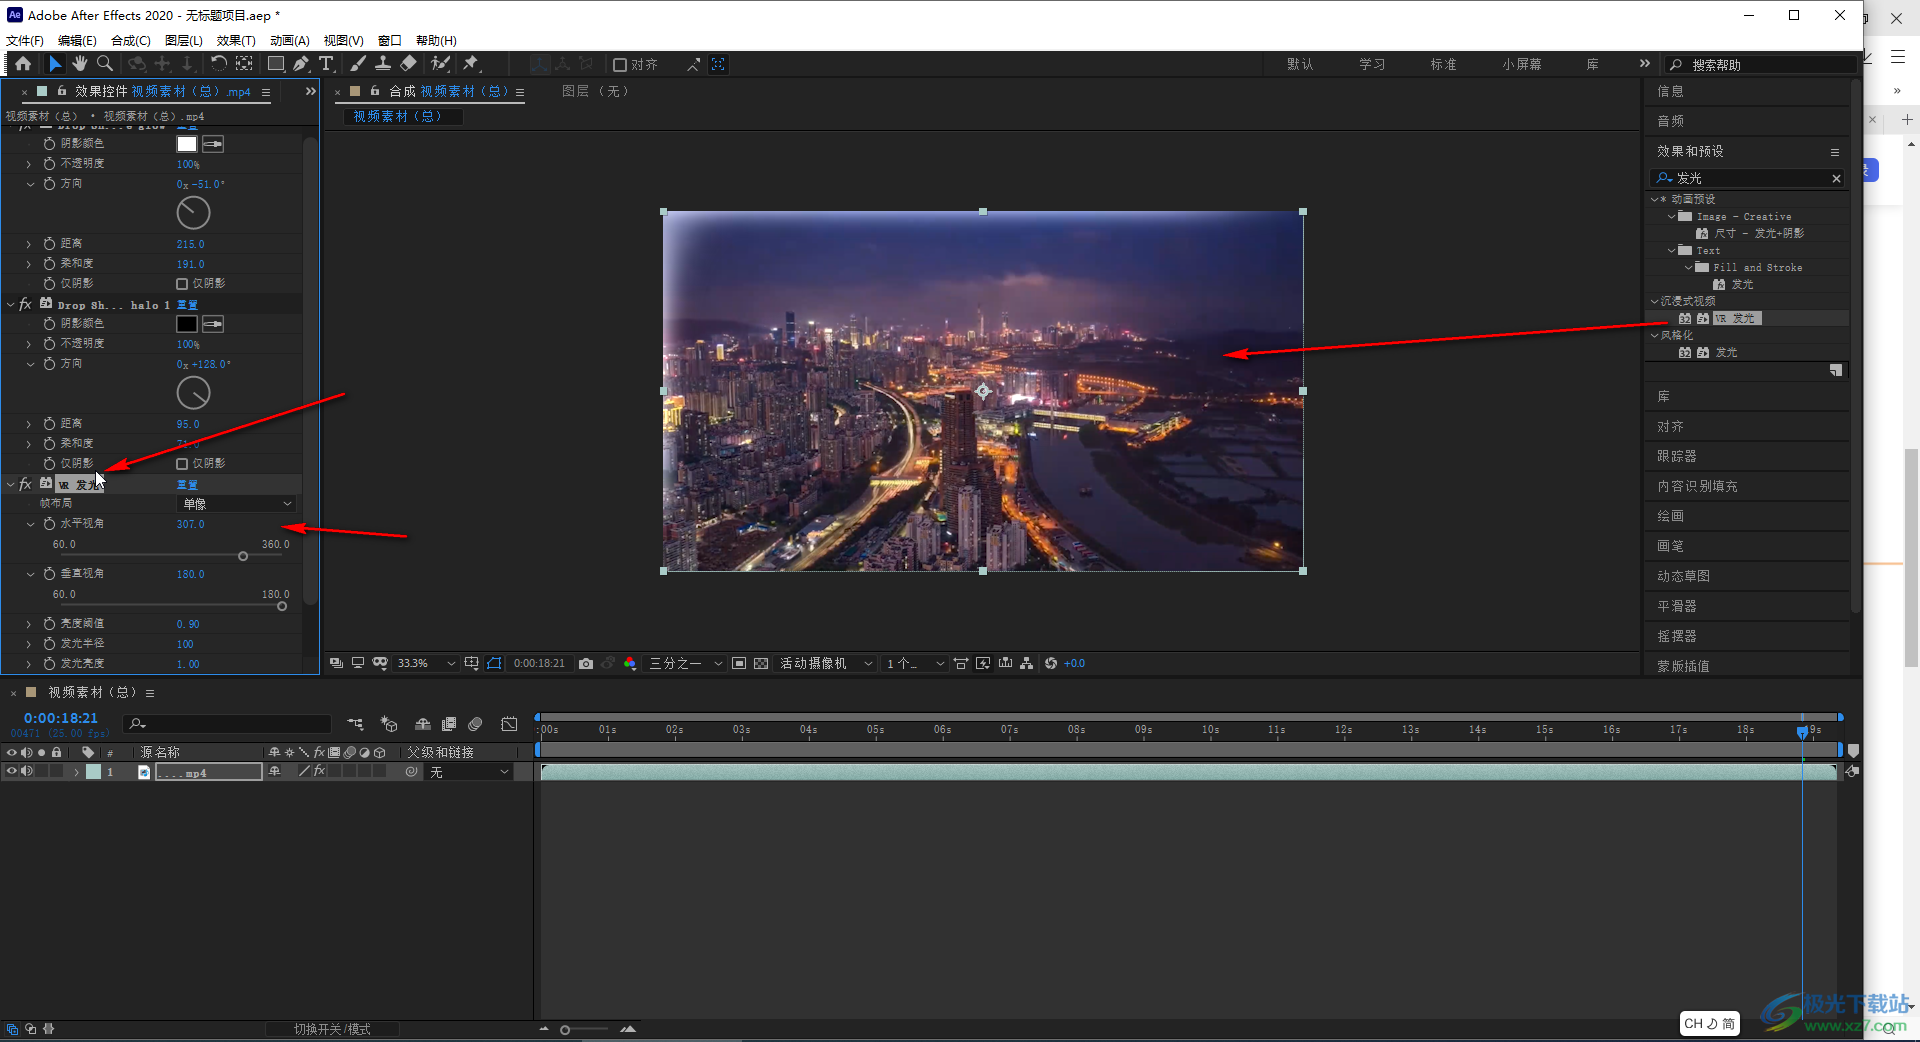Open the parent link 无 dropdown

[469, 772]
